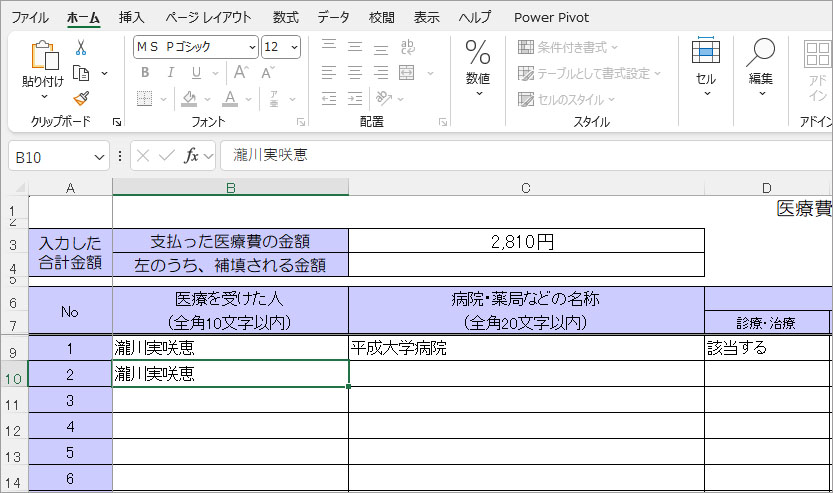The image size is (833, 493).
Task: Switch to the データ tab
Action: 334,18
